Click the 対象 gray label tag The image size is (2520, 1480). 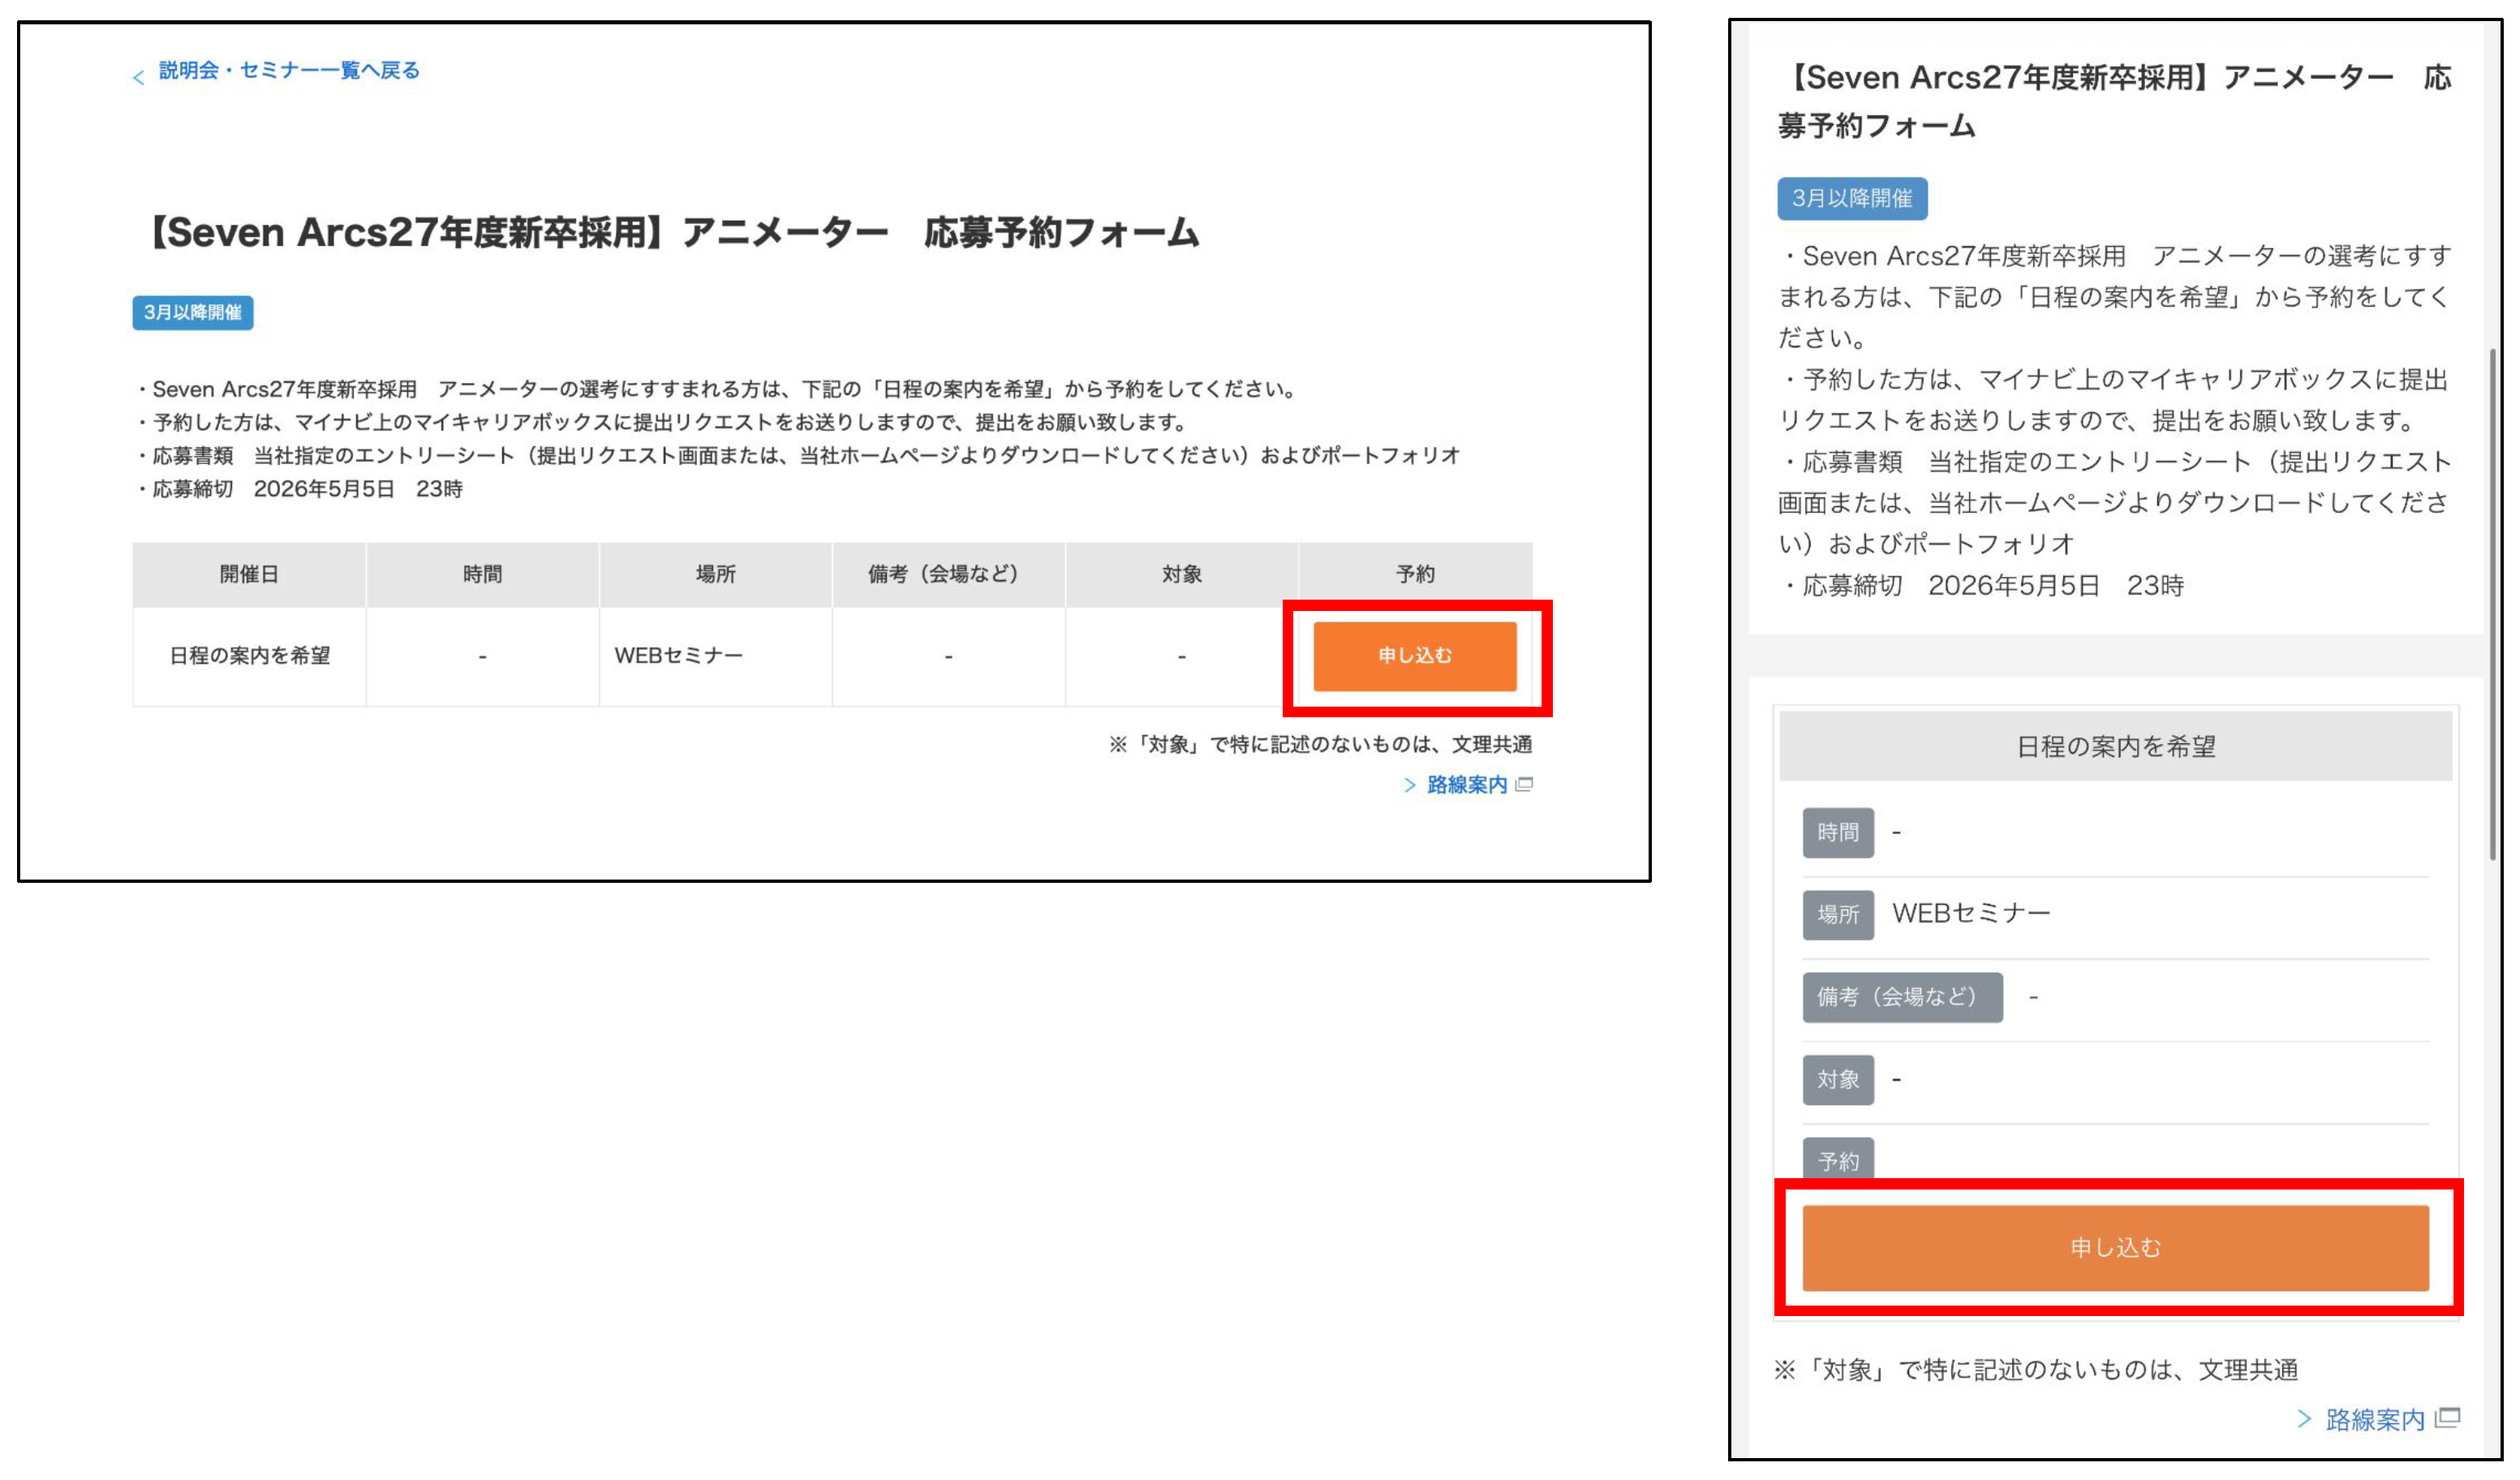pos(1838,1079)
